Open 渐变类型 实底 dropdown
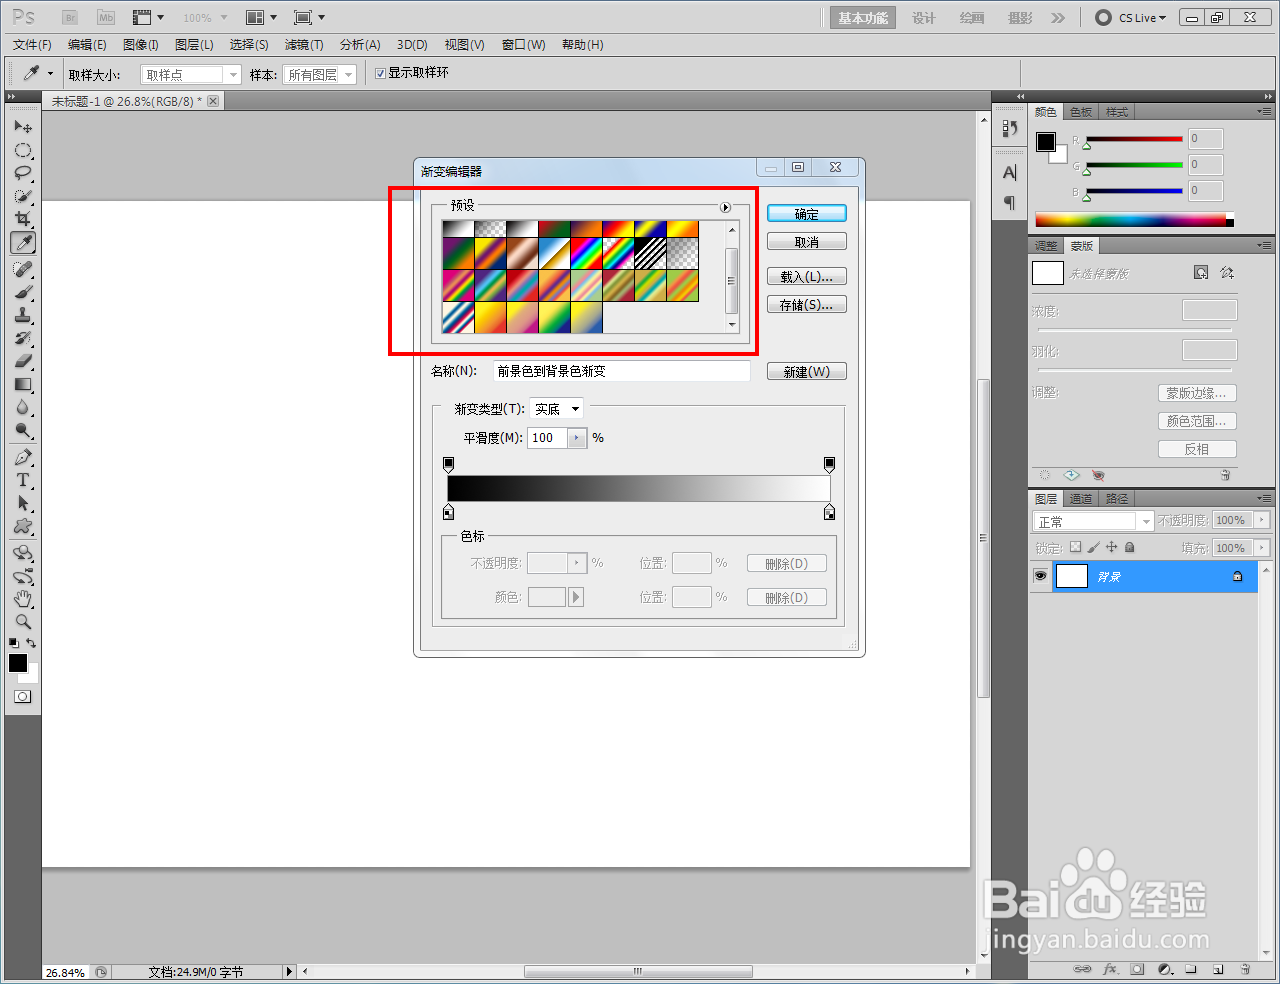The height and width of the screenshot is (984, 1280). [556, 409]
